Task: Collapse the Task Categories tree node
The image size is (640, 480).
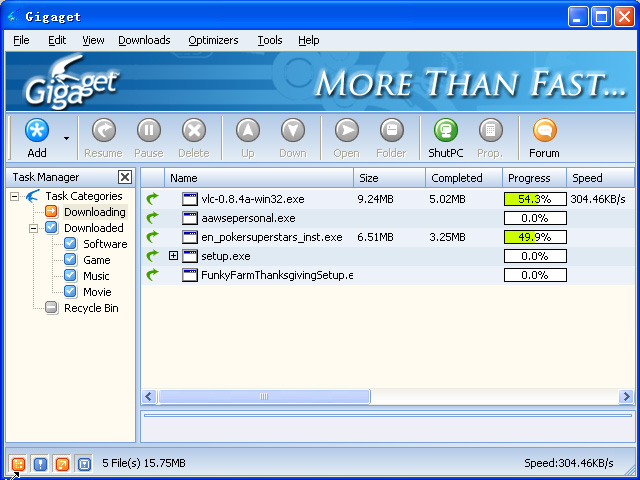Action: [x=15, y=196]
